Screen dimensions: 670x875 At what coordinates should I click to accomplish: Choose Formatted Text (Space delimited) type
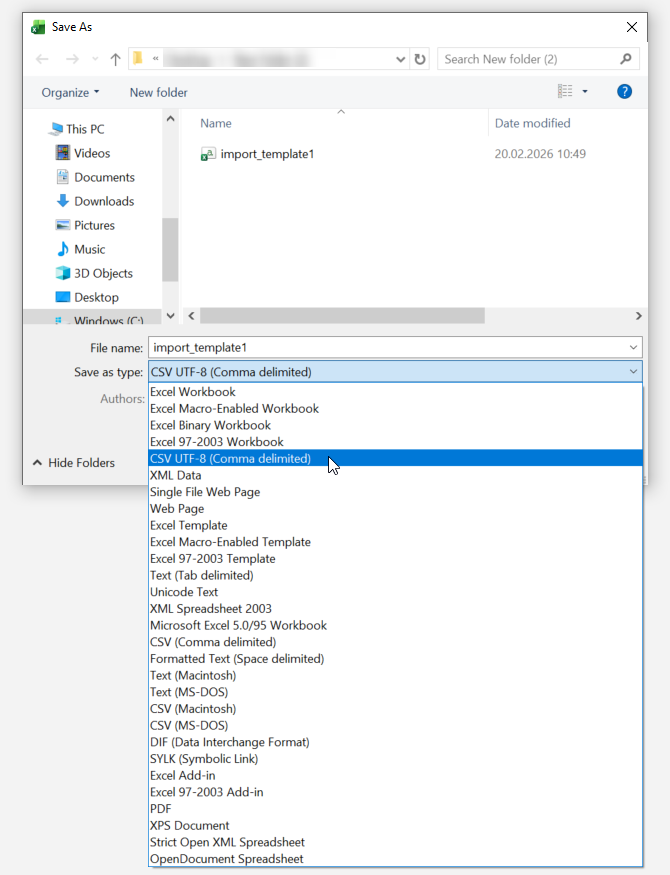tap(396, 658)
